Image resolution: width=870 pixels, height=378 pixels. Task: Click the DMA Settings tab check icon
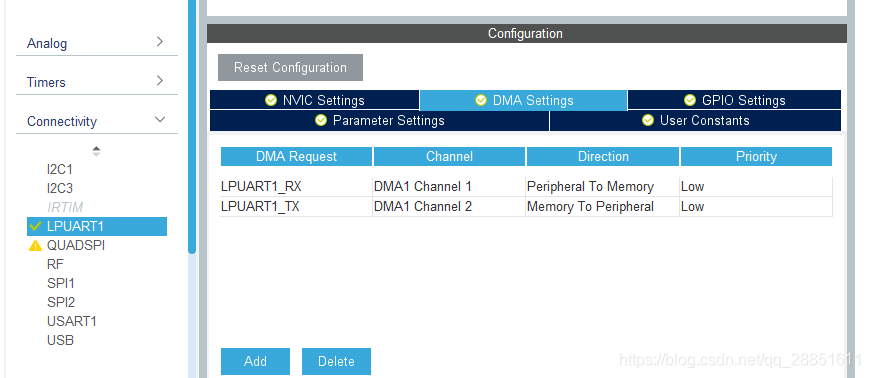point(481,100)
